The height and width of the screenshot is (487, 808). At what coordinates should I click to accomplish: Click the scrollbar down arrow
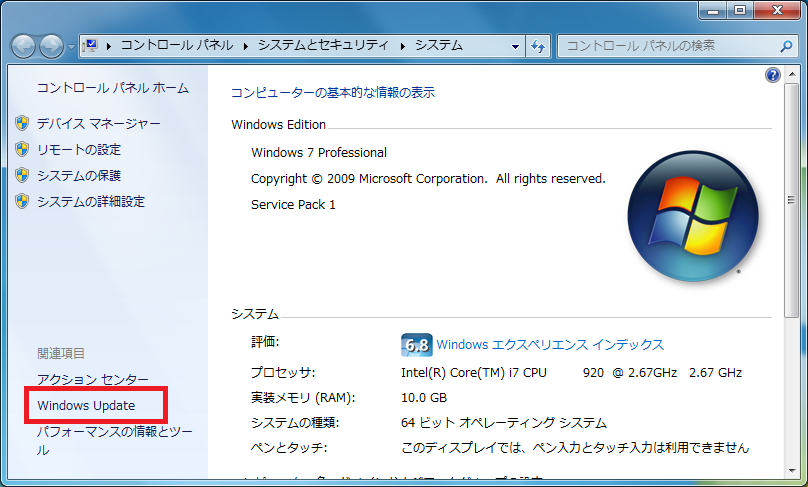click(x=793, y=470)
